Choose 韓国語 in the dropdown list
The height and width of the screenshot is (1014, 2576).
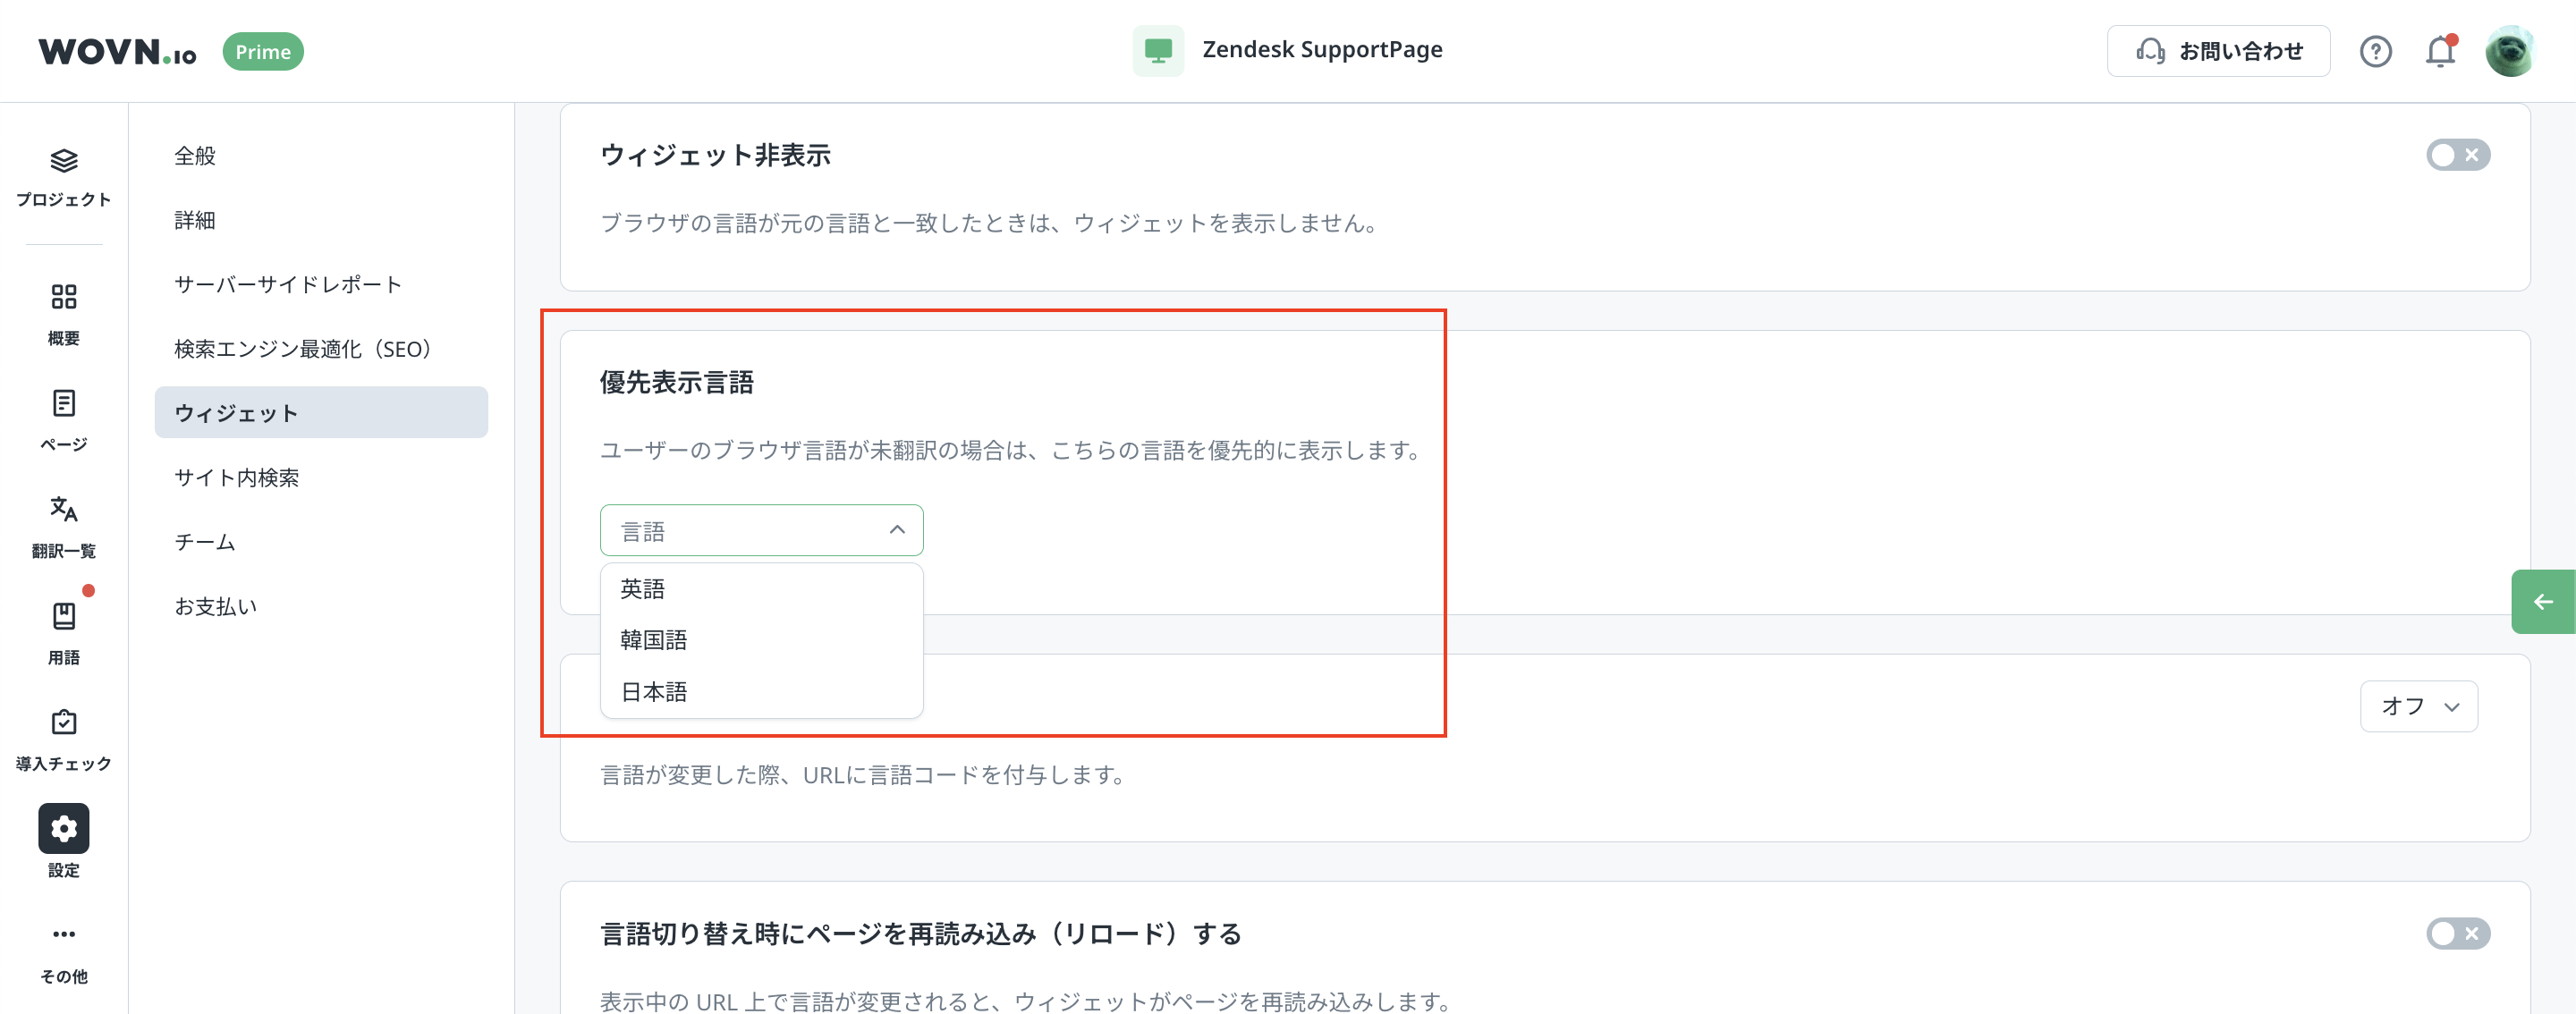[x=654, y=640]
